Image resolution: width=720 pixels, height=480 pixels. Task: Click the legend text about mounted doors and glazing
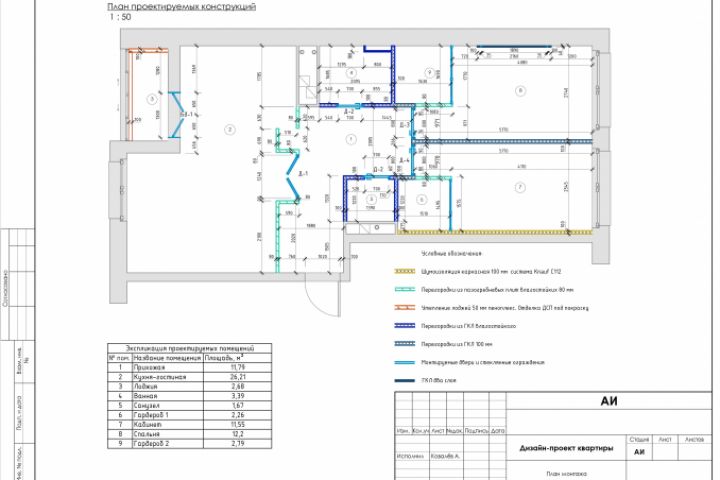(483, 362)
